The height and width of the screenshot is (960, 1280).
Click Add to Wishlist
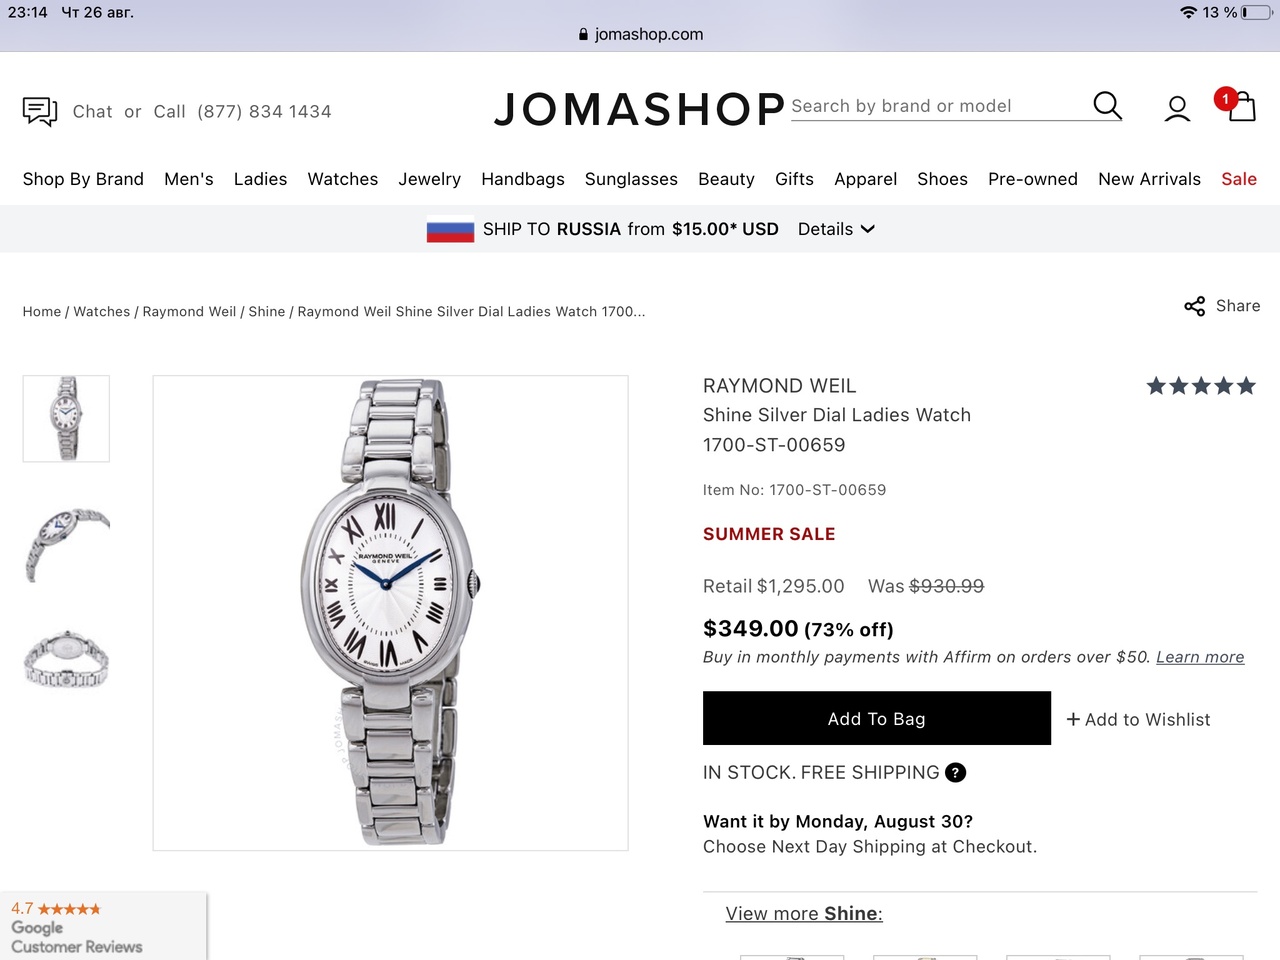(1138, 720)
